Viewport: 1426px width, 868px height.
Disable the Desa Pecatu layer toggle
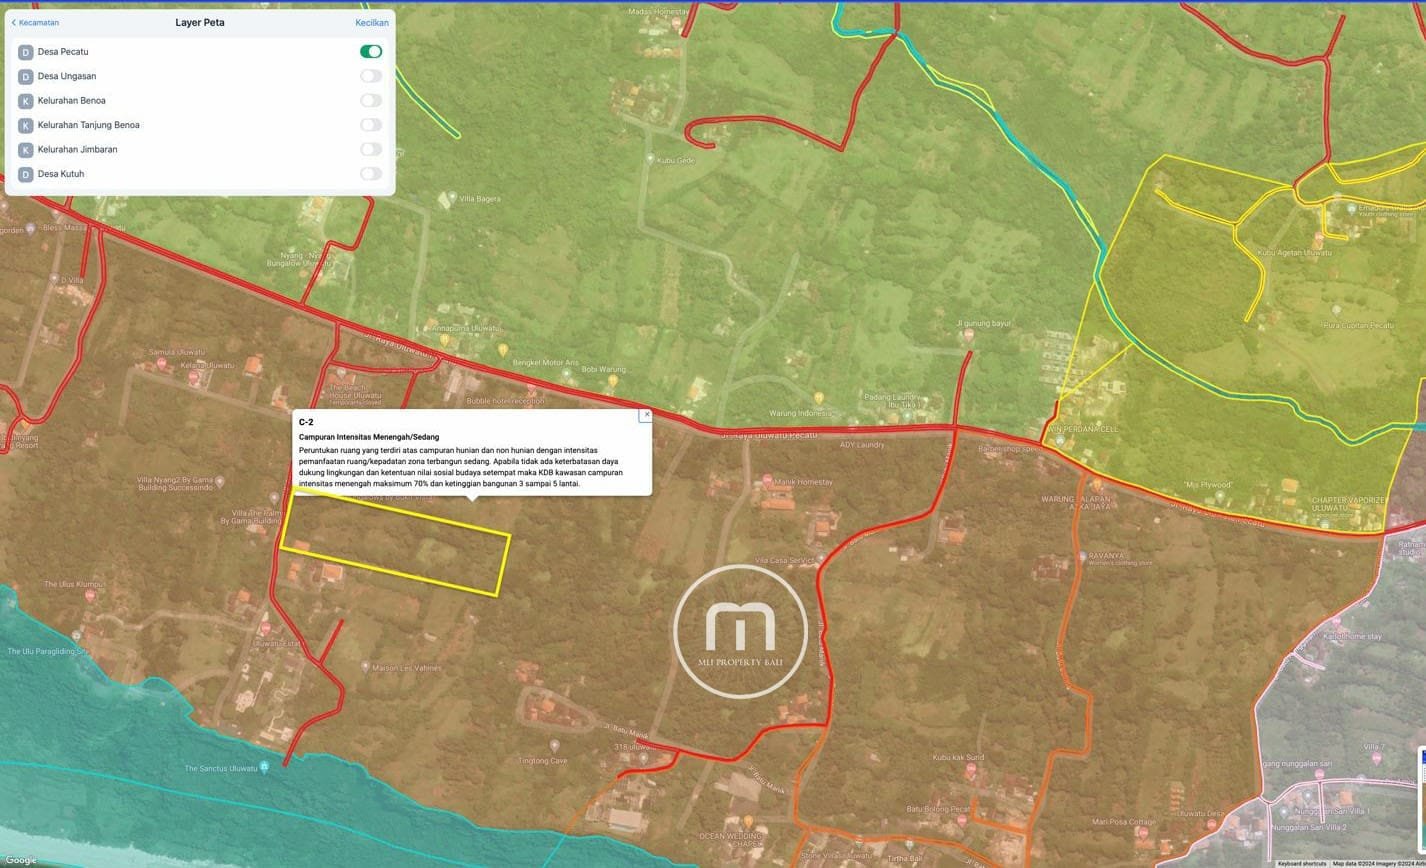(370, 51)
